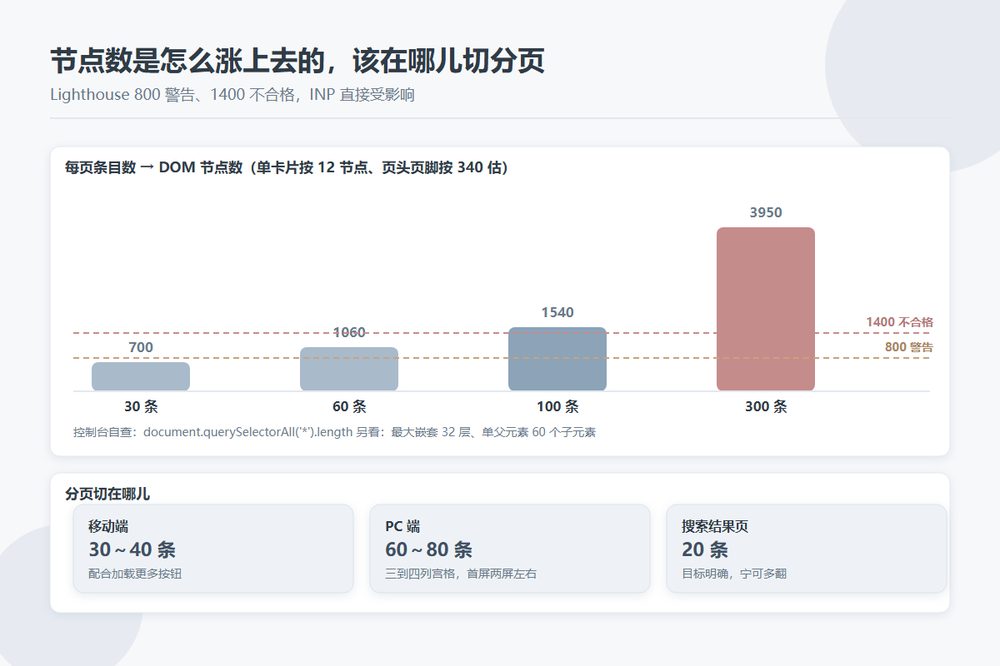
Task: Click the 分页切在哪儿 section heading
Action: coord(107,494)
